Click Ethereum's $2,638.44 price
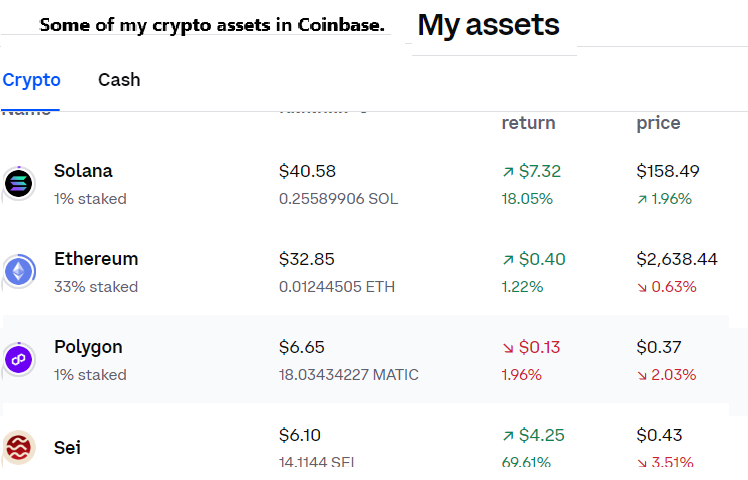Image resolution: width=748 pixels, height=480 pixels. tap(677, 259)
